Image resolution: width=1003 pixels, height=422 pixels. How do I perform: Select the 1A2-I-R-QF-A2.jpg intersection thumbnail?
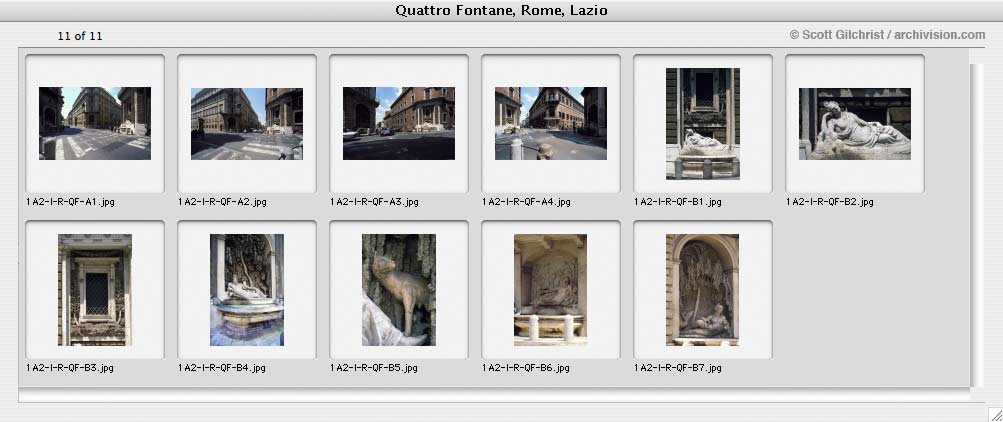[247, 123]
